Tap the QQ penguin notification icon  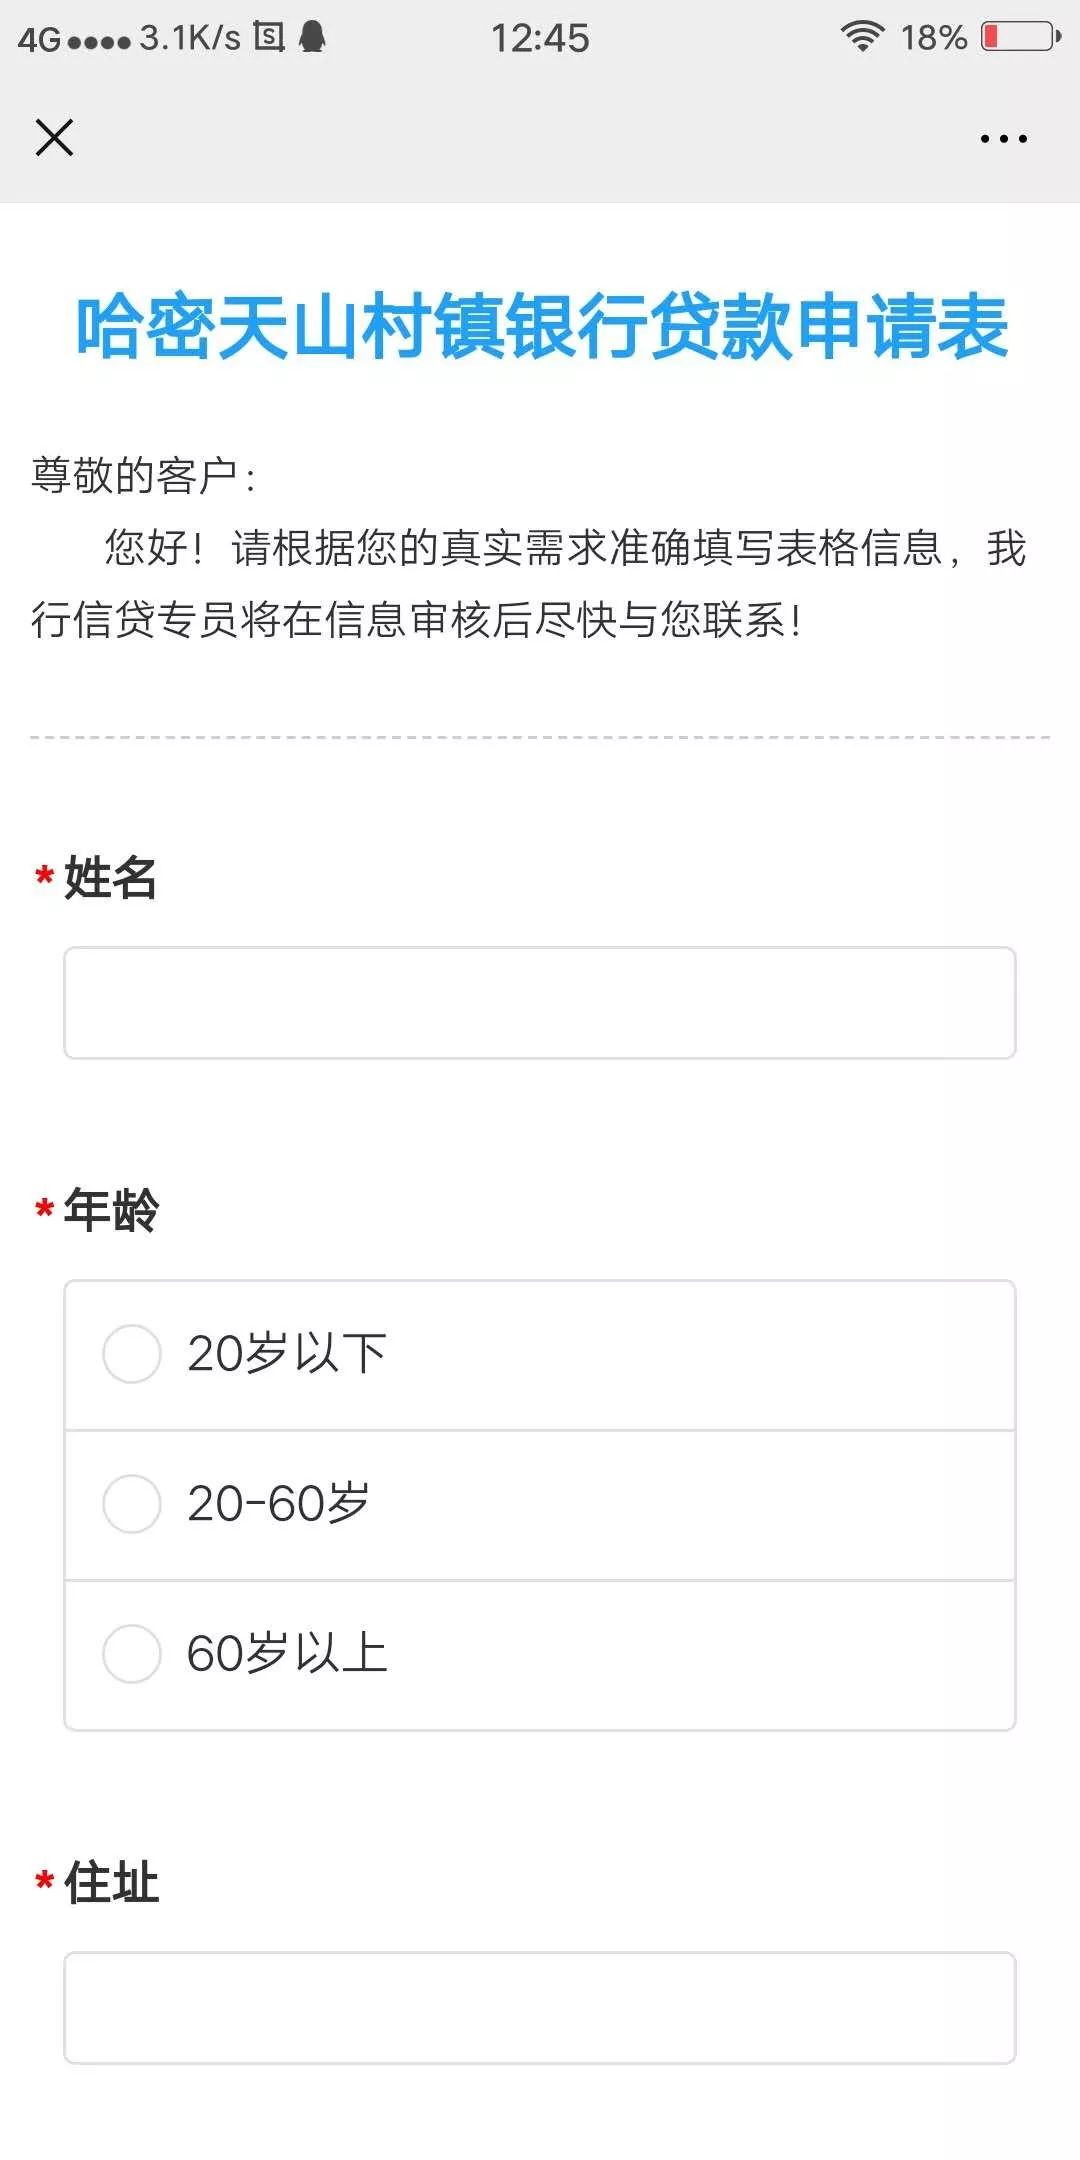[x=313, y=37]
